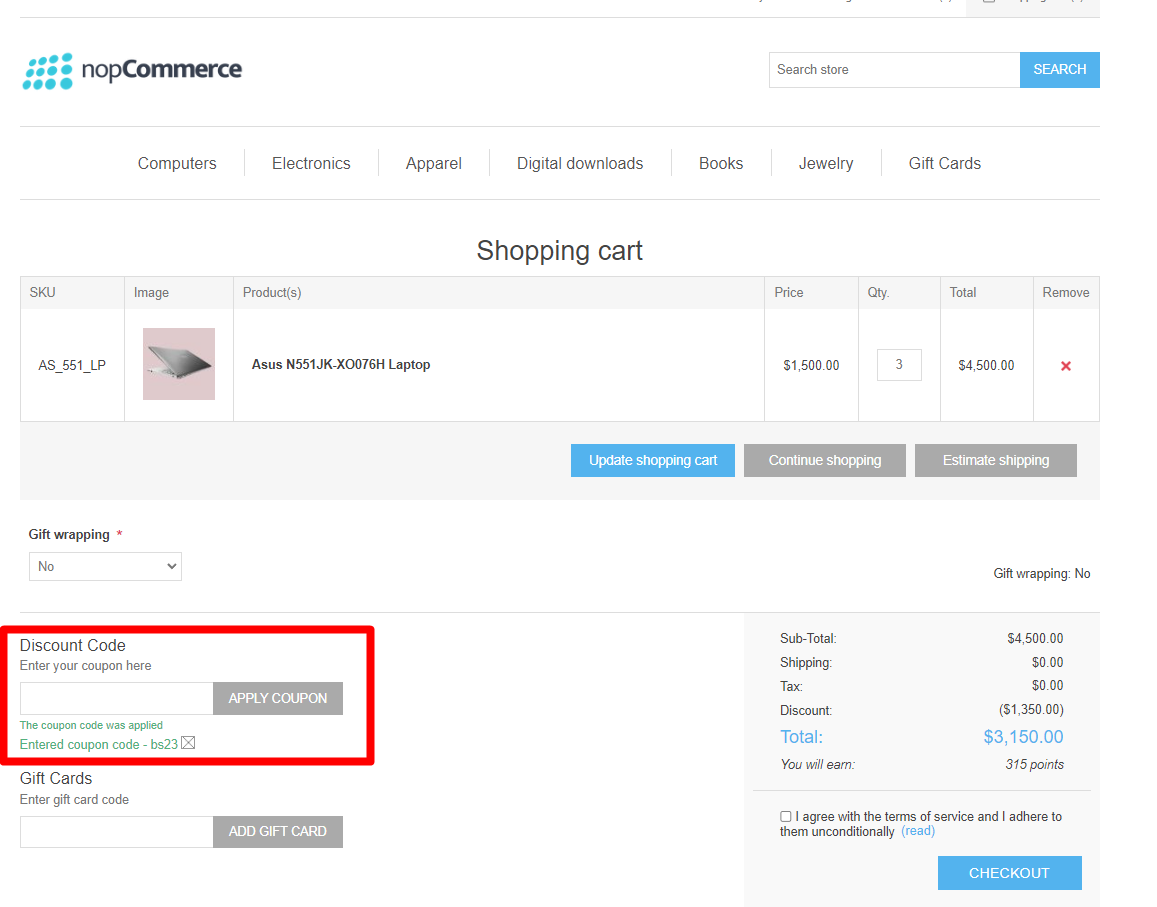Focus the Search store input field
Viewport: 1157px width, 907px height.
click(894, 70)
